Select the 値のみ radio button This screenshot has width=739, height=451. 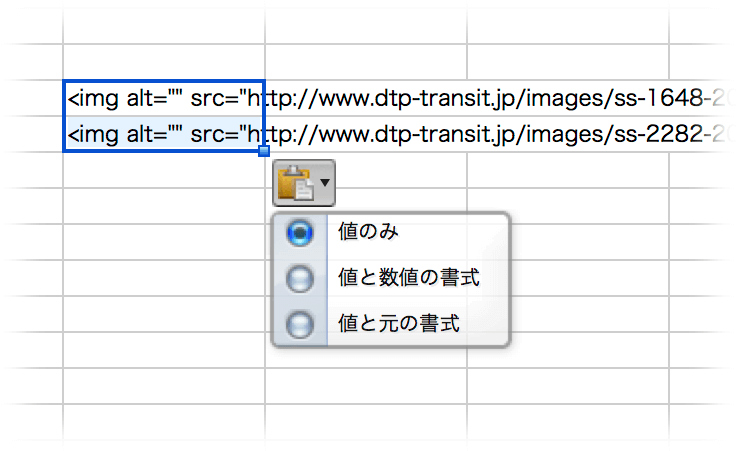(x=300, y=232)
